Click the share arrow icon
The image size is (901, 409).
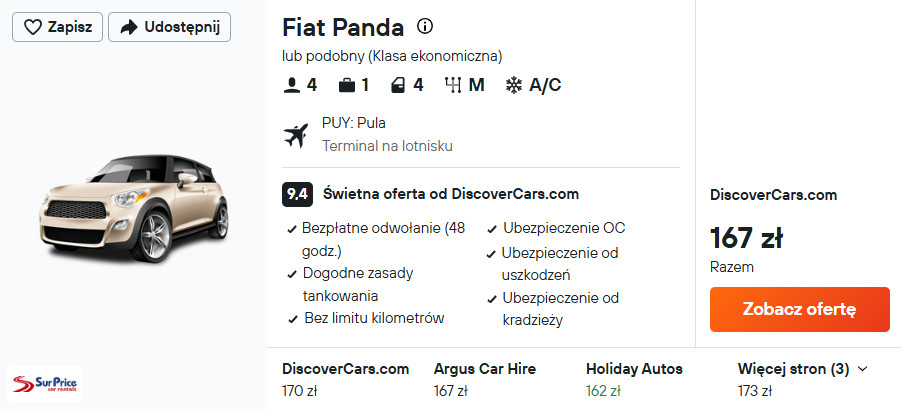pyautogui.click(x=128, y=27)
